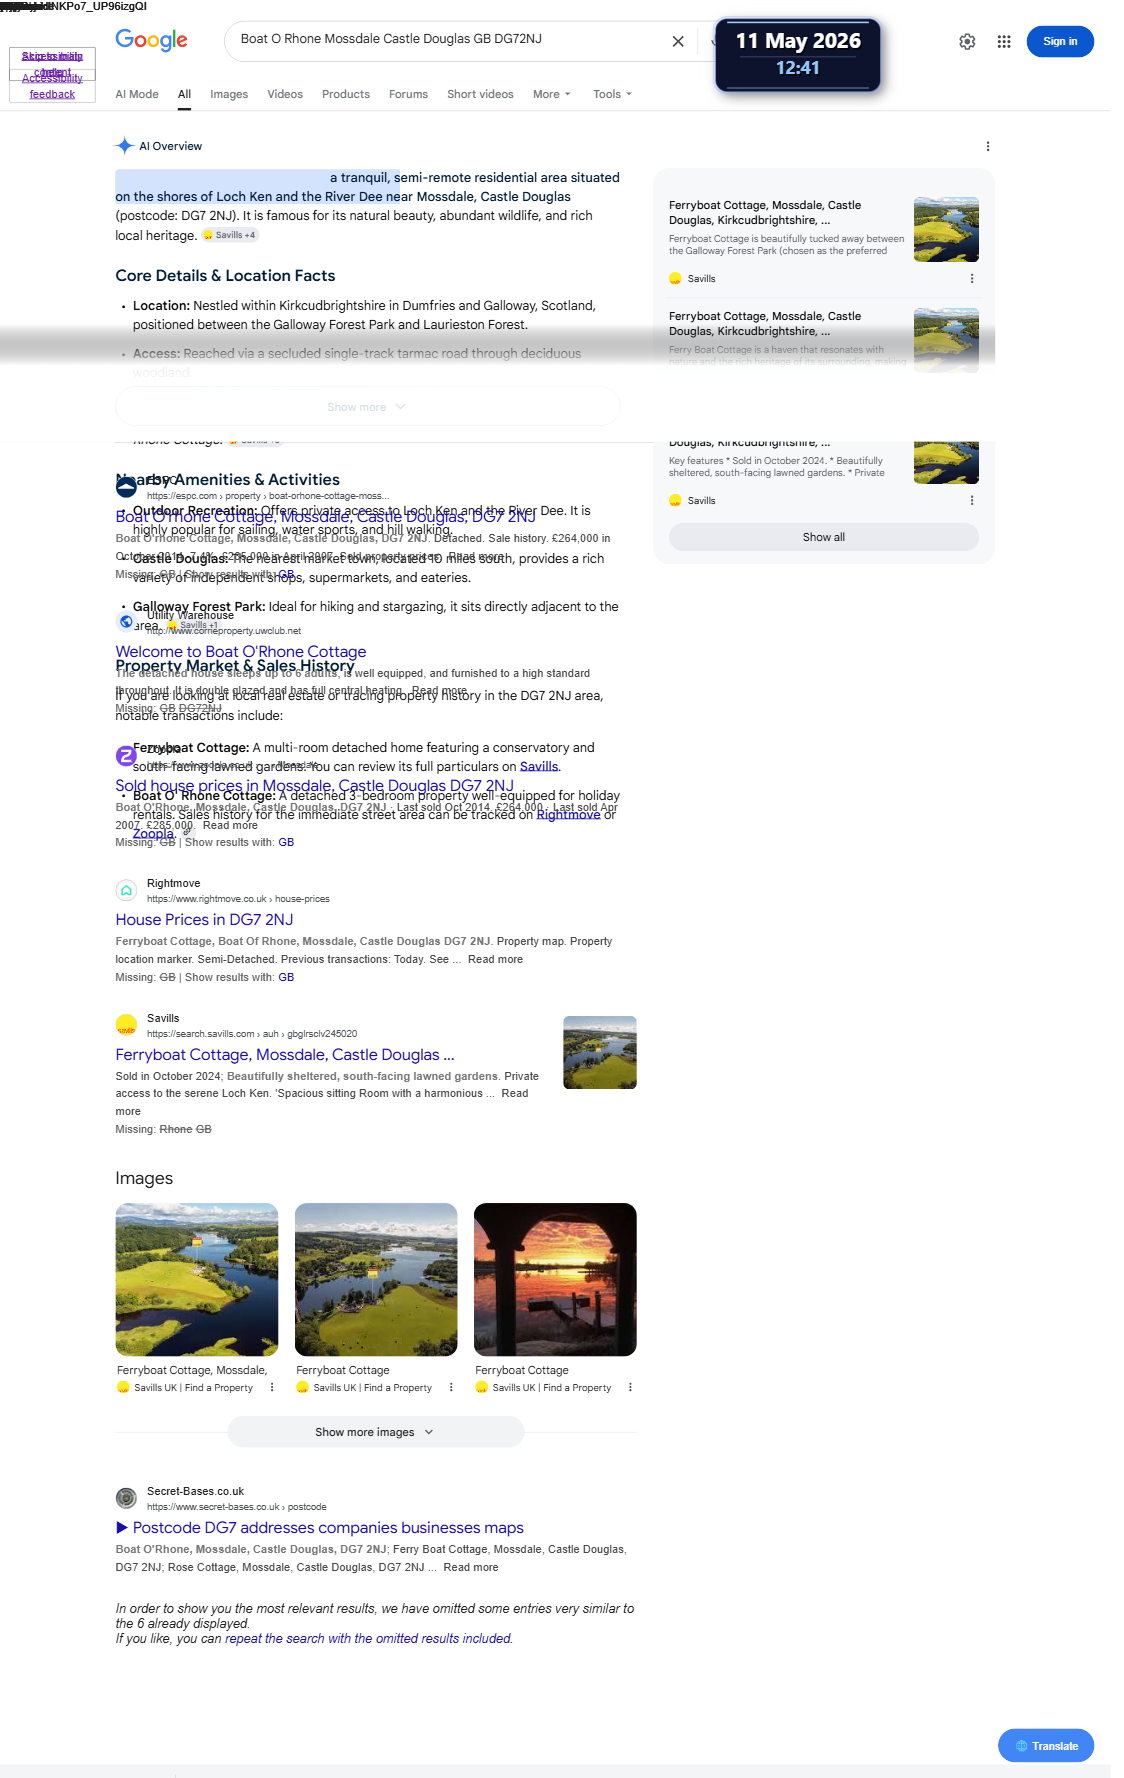Click into the search query field
Image resolution: width=1124 pixels, height=1778 pixels.
pos(450,40)
